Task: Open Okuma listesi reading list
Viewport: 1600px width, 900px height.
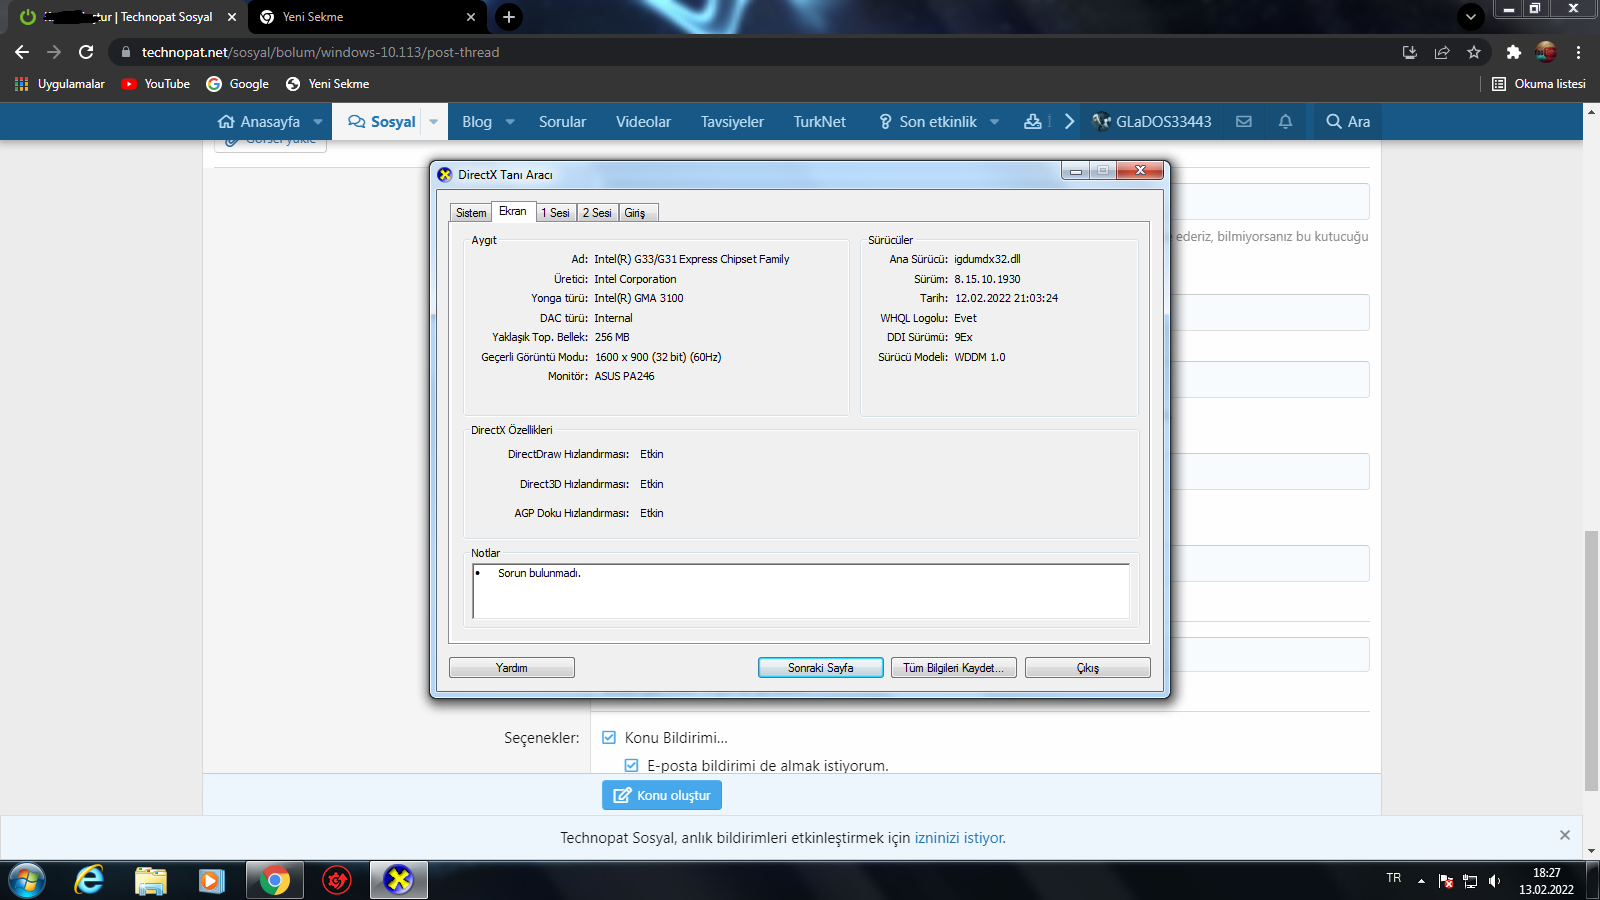Action: click(1539, 84)
